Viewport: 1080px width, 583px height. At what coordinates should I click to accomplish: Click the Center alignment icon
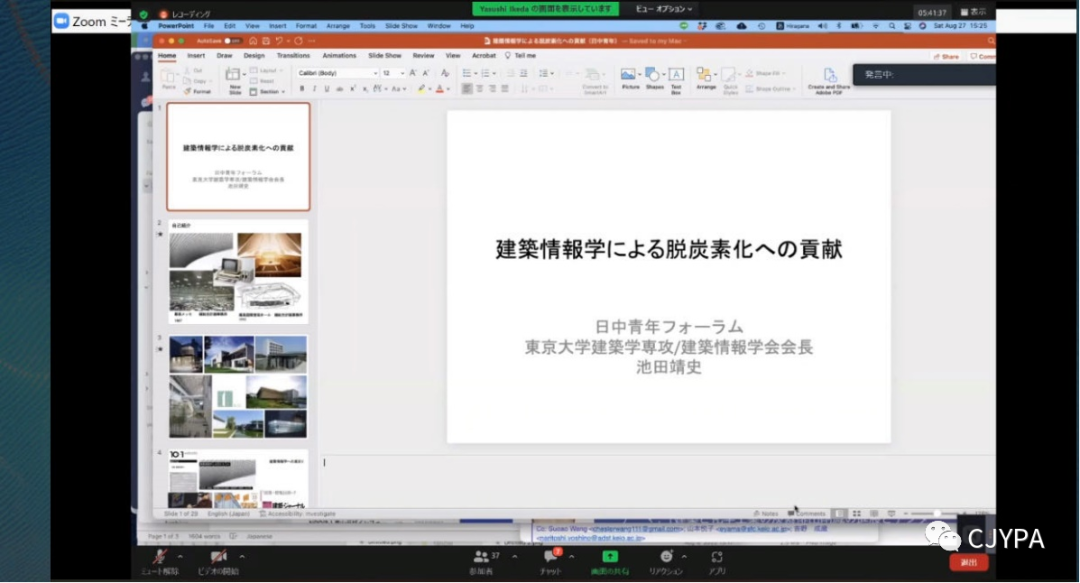480,89
